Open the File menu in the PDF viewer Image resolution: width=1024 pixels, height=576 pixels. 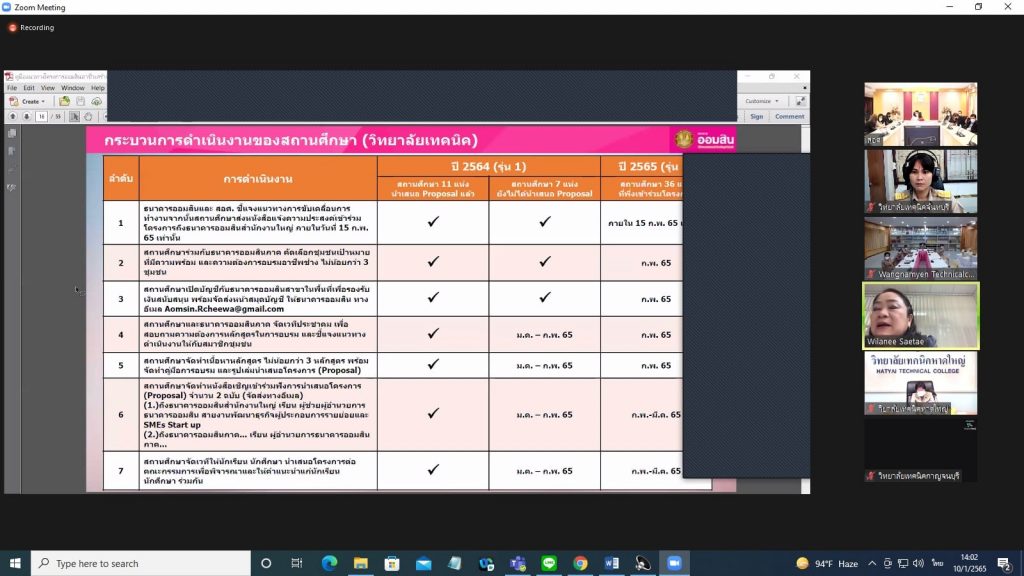(12, 88)
